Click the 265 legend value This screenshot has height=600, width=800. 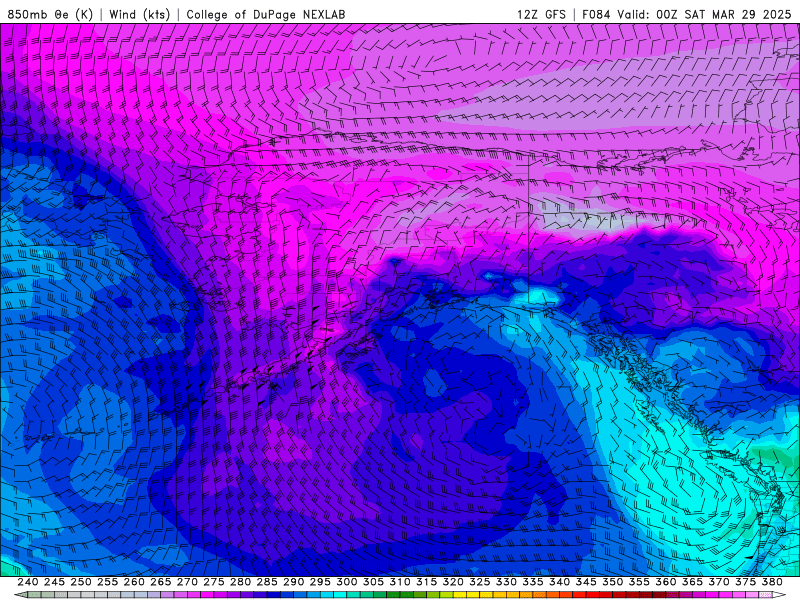[160, 582]
